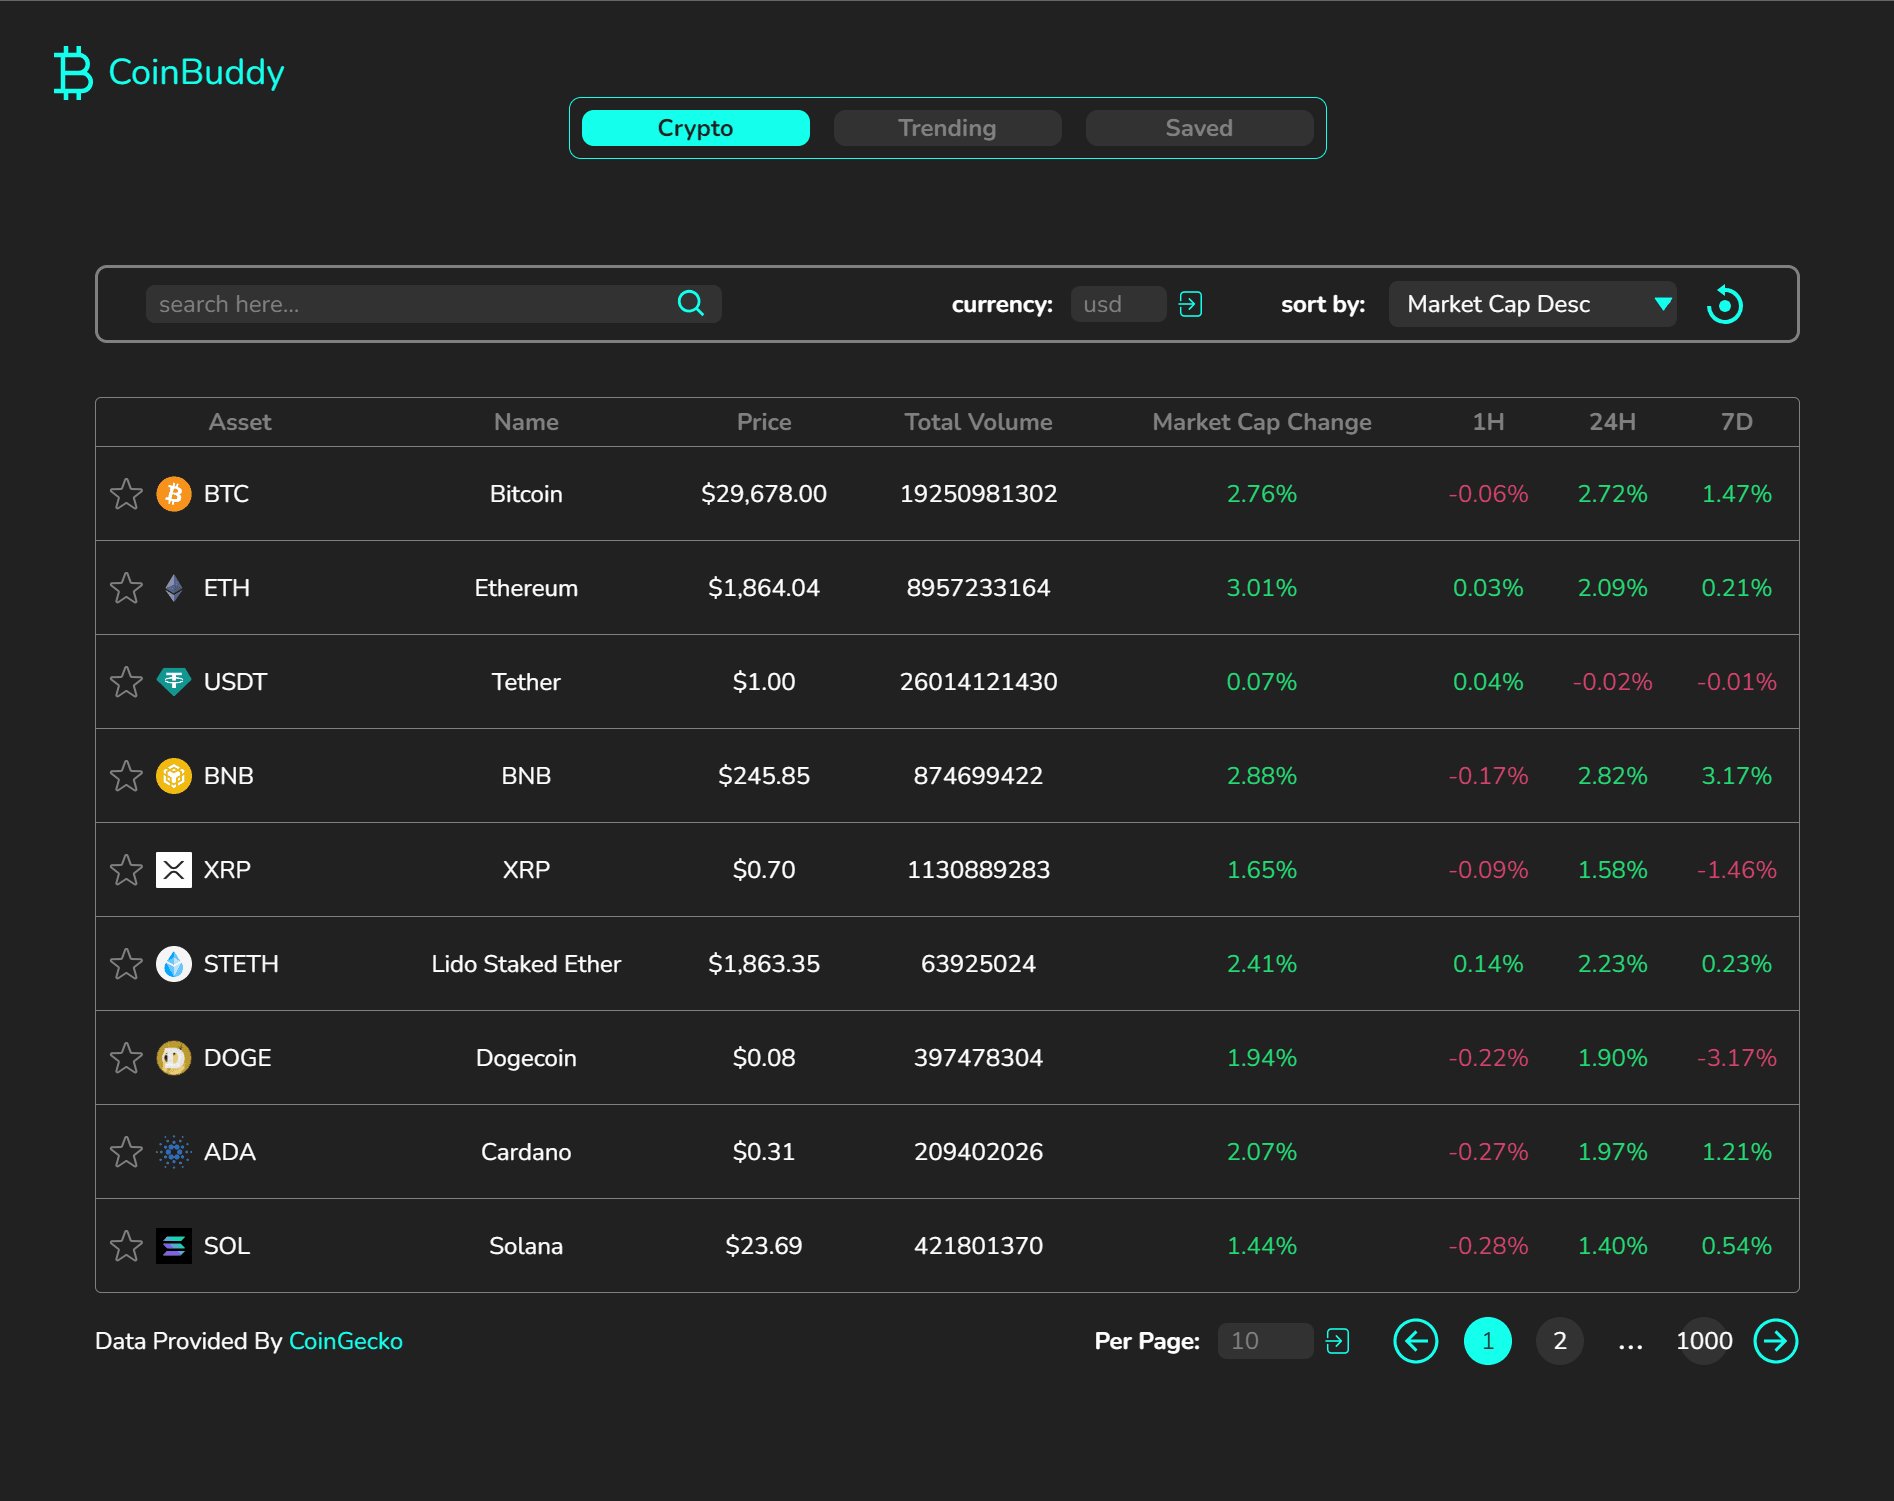Go to next page arrow
This screenshot has height=1501, width=1894.
(x=1776, y=1341)
